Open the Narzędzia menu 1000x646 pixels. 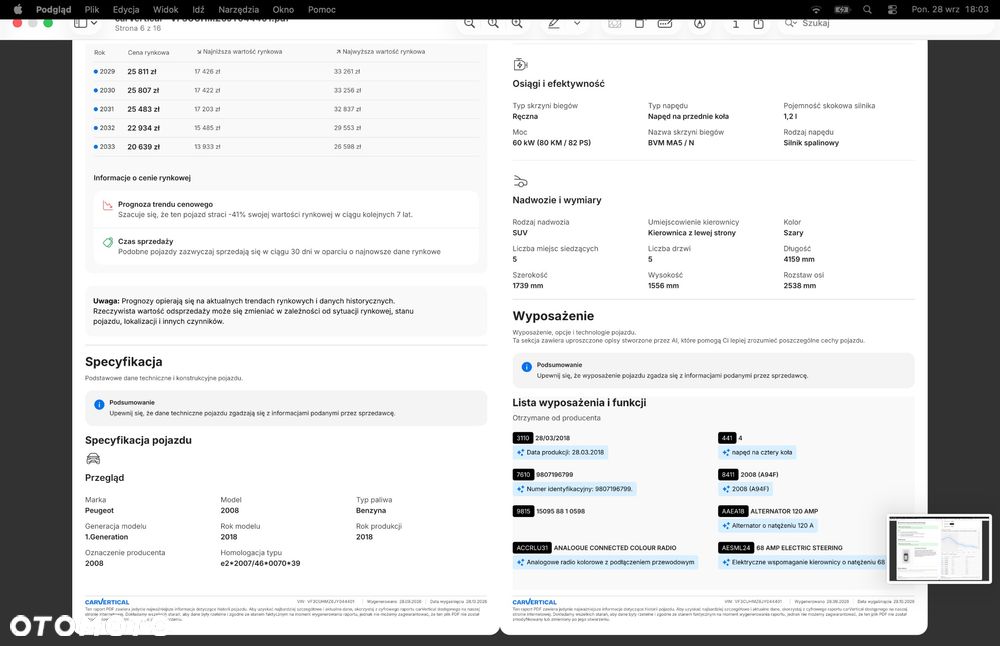click(x=239, y=10)
